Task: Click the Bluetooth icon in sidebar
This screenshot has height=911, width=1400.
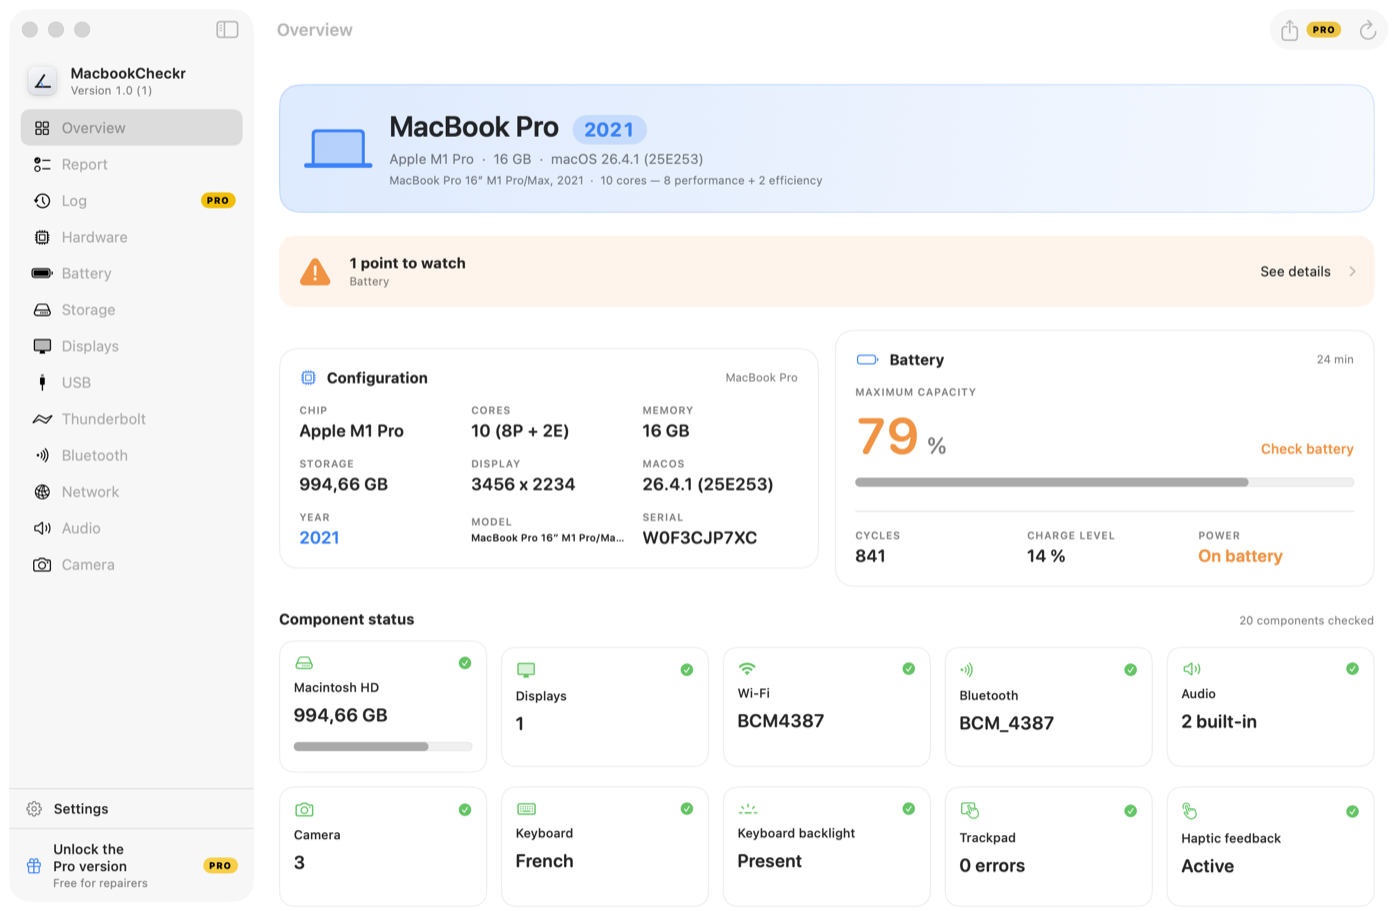Action: pos(42,455)
